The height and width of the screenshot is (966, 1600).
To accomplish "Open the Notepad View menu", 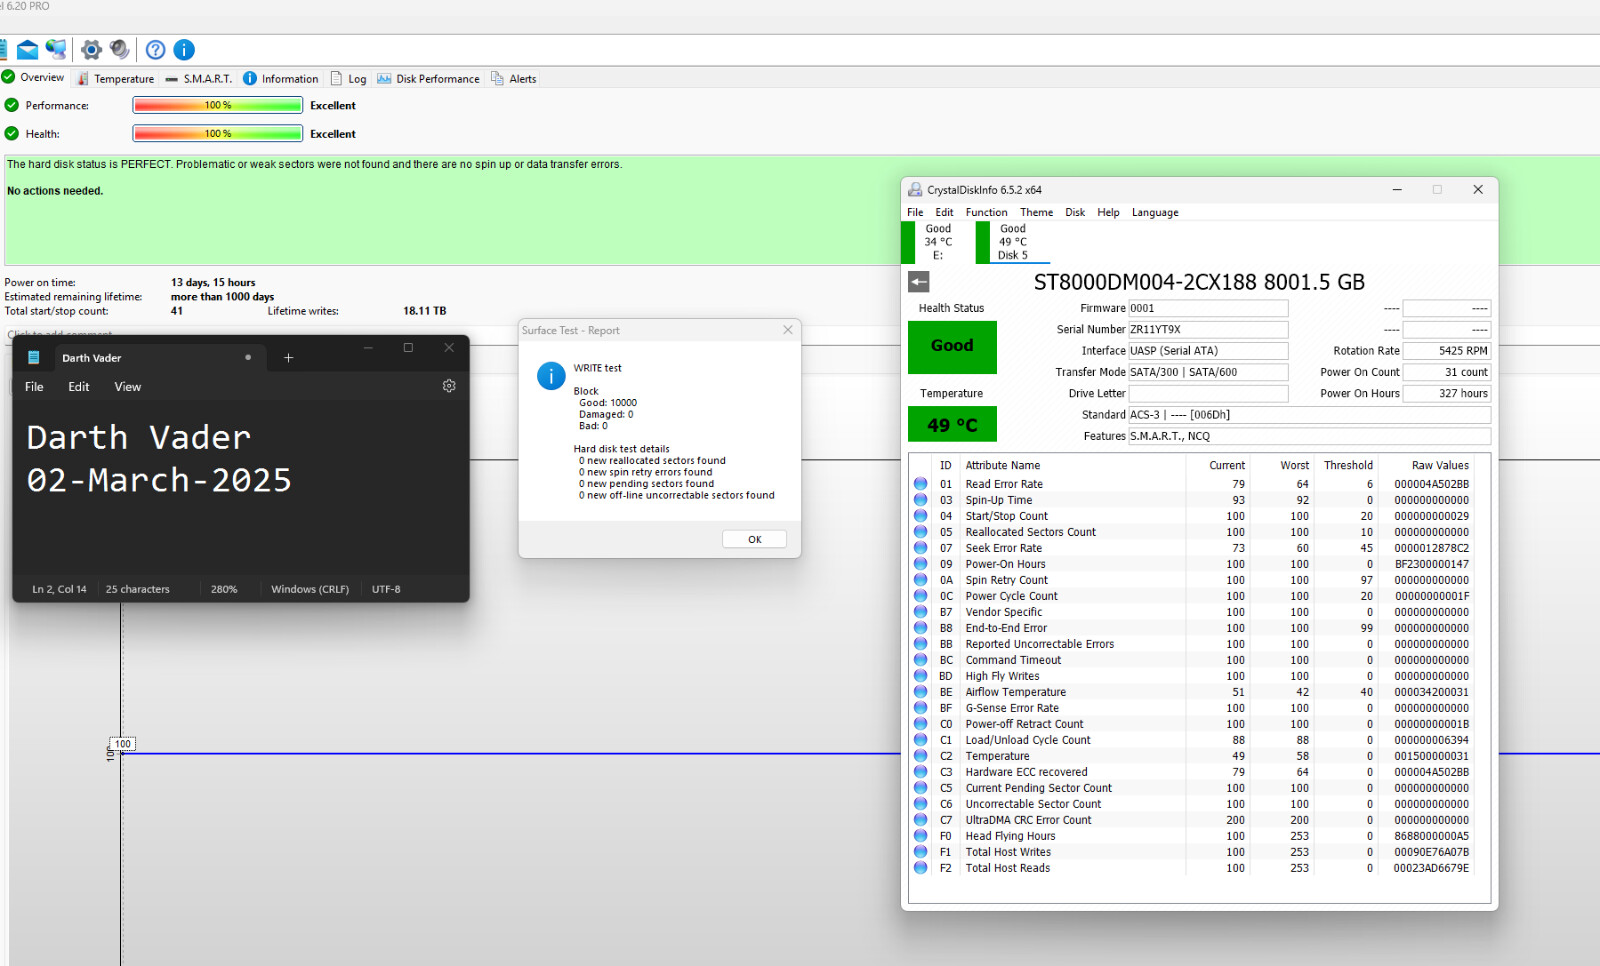I will [x=127, y=387].
